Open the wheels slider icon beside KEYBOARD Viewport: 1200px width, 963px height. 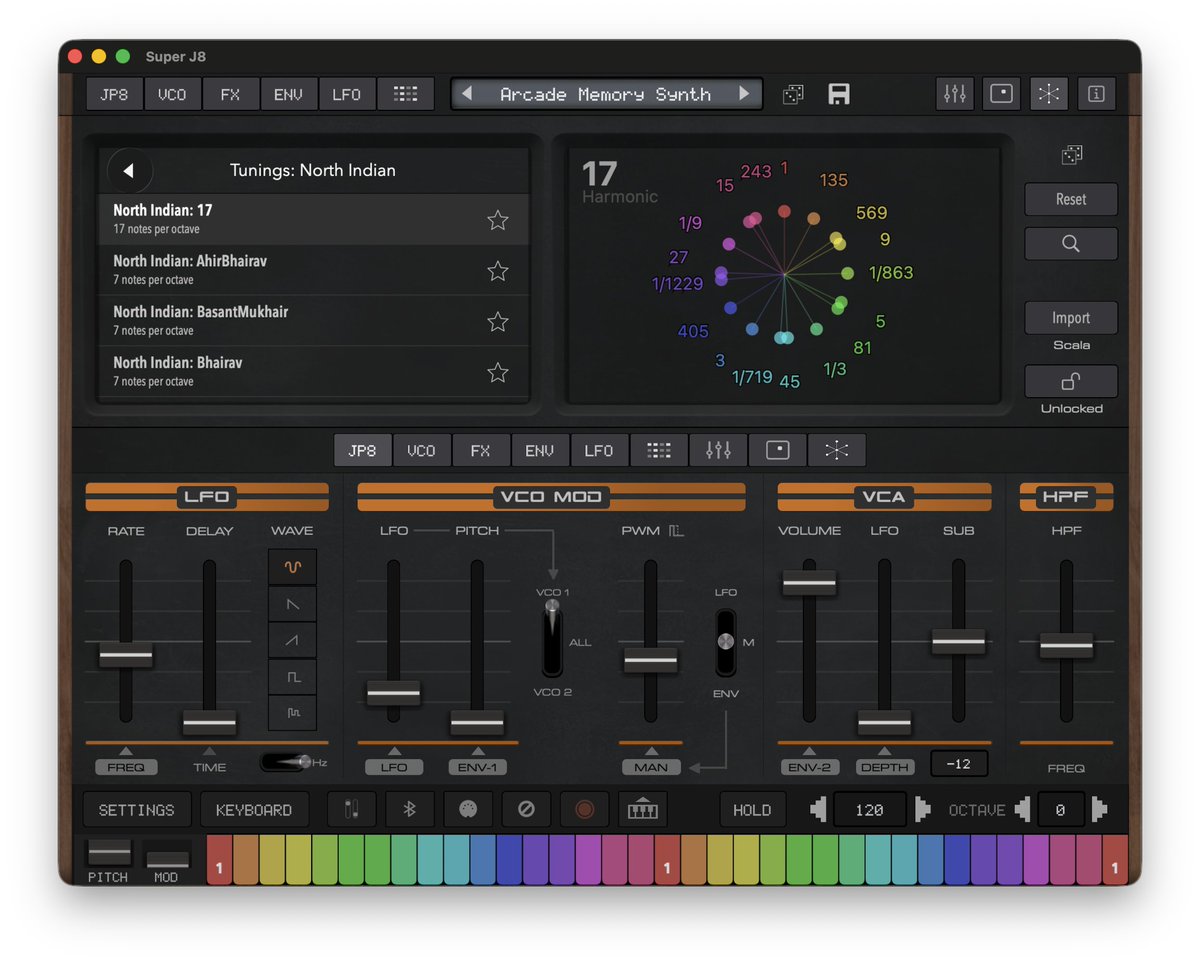[x=351, y=810]
